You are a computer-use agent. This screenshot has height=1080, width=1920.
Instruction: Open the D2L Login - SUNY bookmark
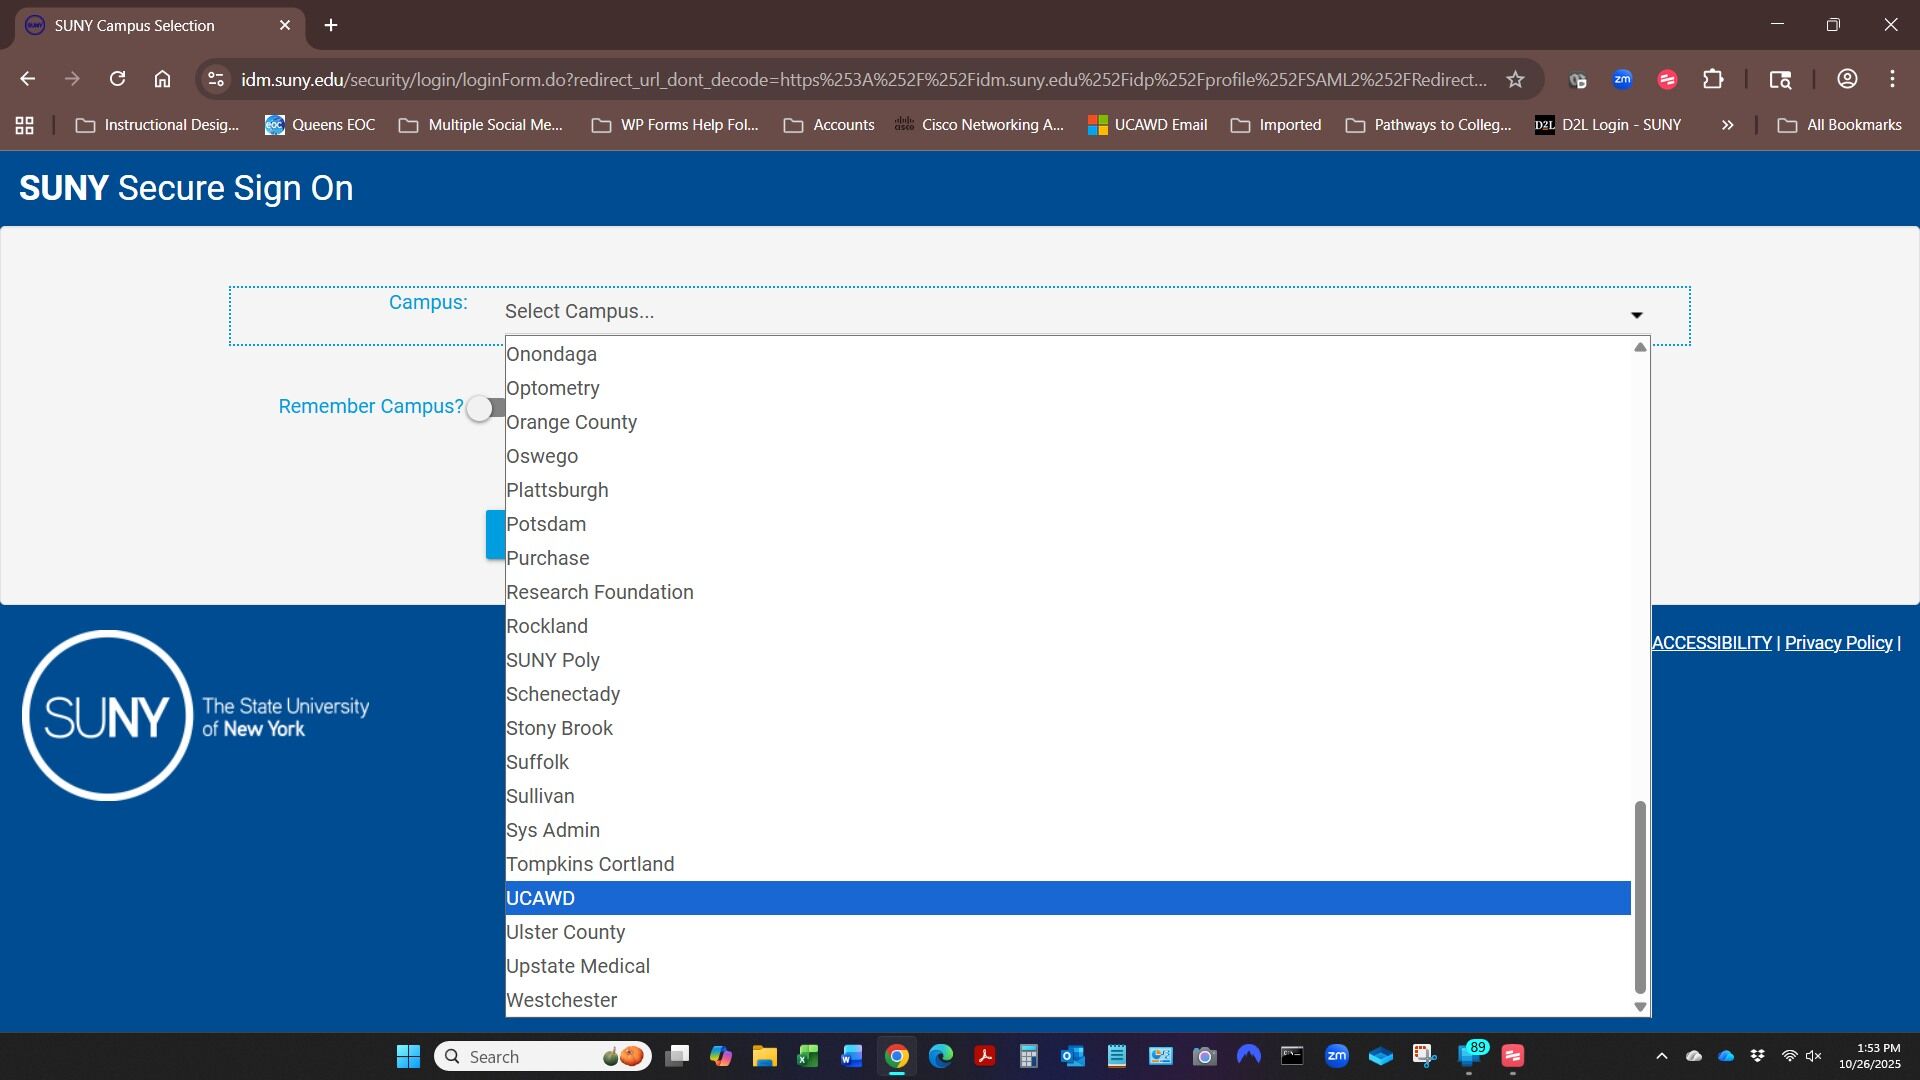(x=1608, y=125)
